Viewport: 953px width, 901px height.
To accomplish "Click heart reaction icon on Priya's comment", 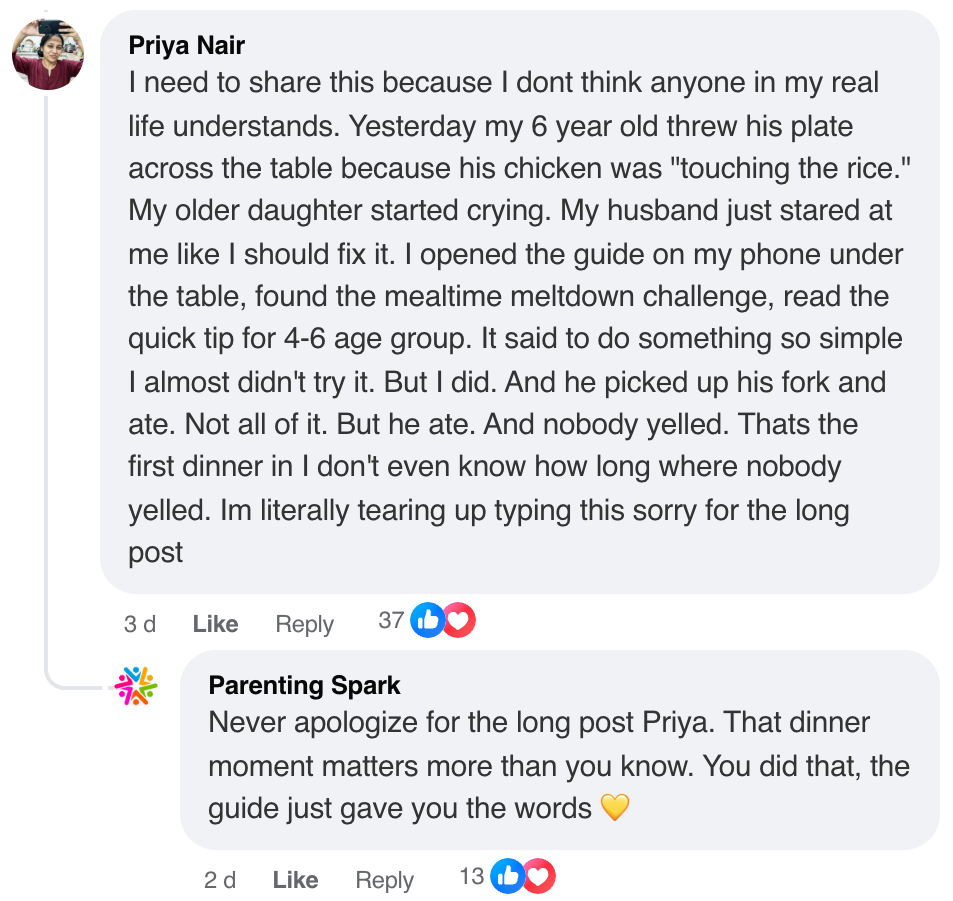I will pyautogui.click(x=458, y=621).
